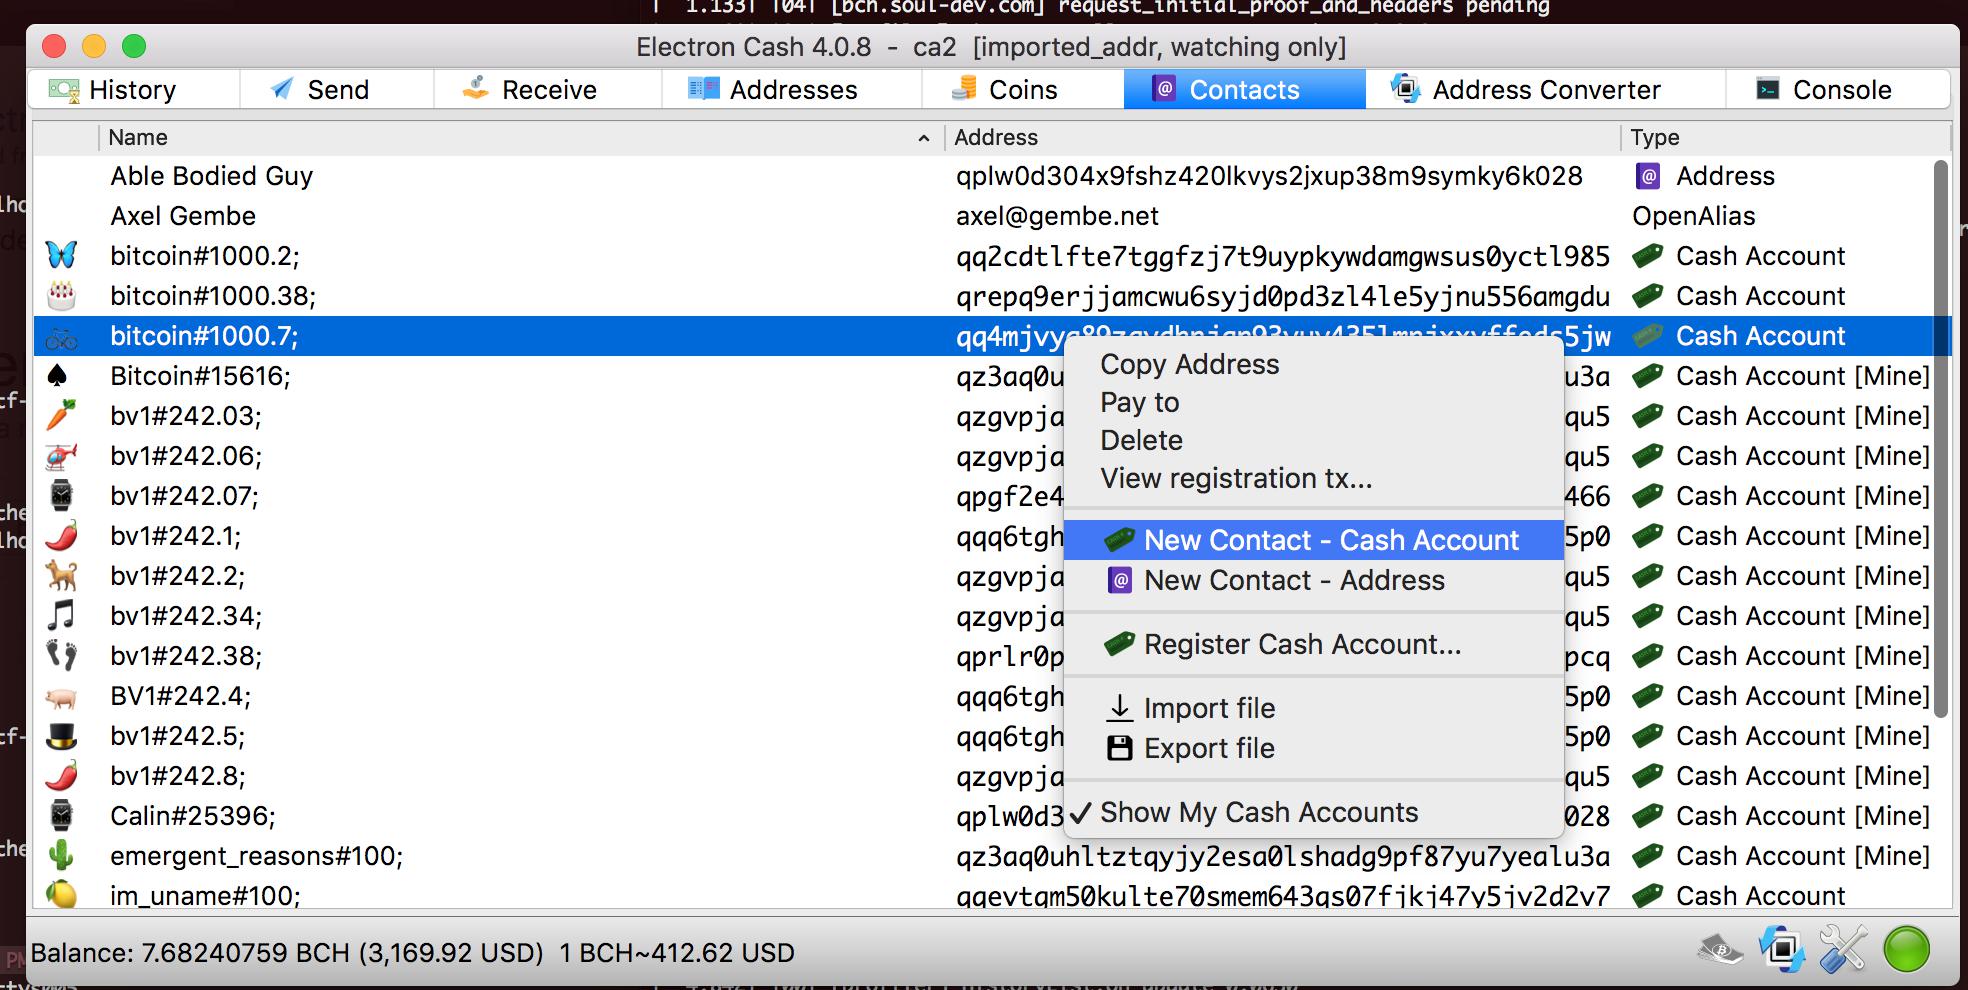
Task: Select New Contact - Cash Account
Action: (1313, 540)
